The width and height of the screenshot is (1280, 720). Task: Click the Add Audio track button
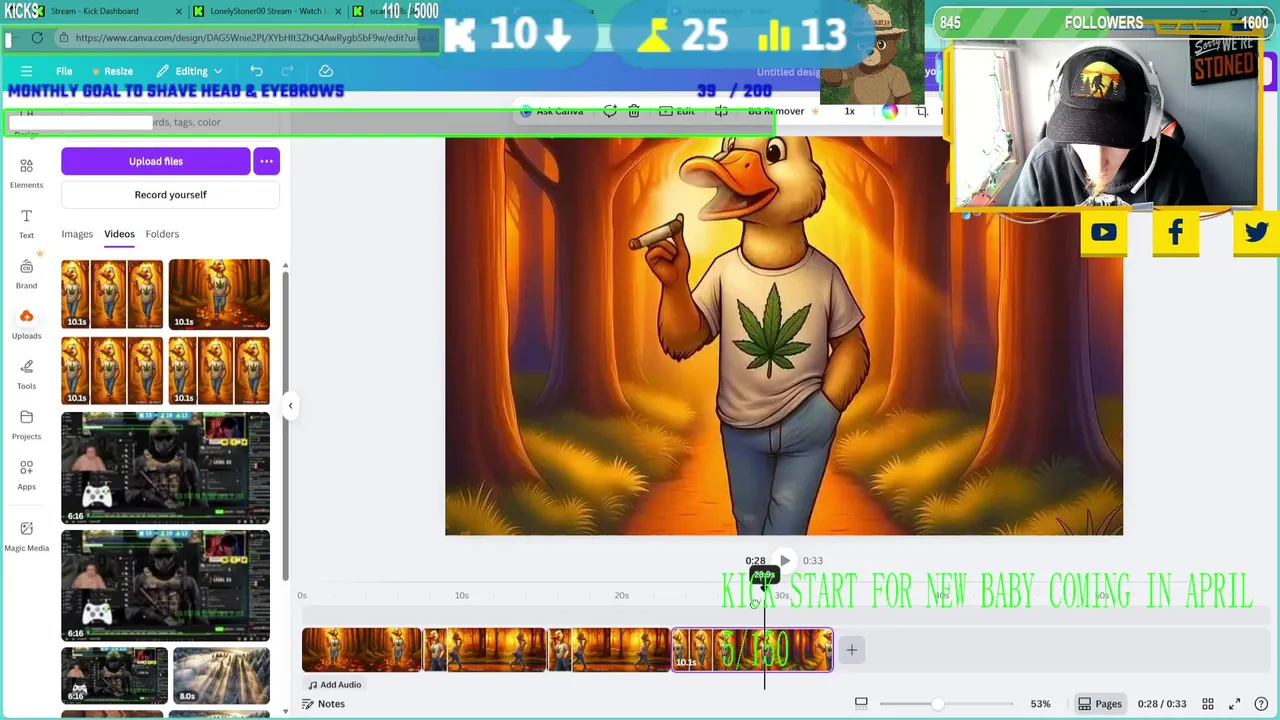(334, 685)
